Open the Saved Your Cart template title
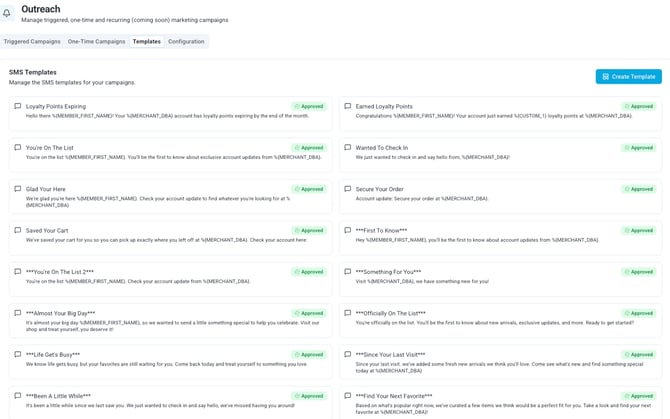670x419 pixels. click(47, 231)
